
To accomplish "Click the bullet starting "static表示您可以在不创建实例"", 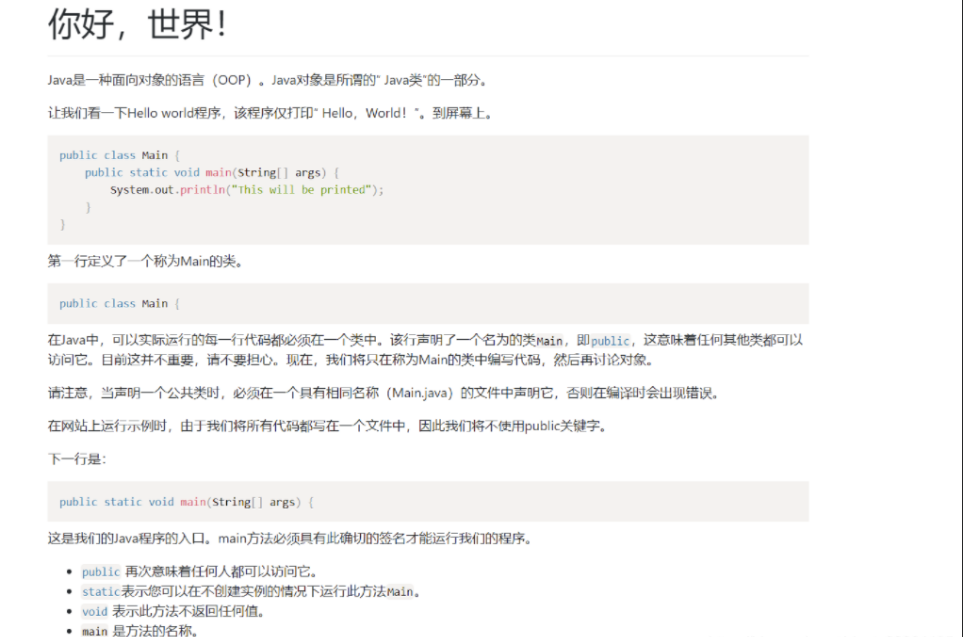I will [x=251, y=592].
